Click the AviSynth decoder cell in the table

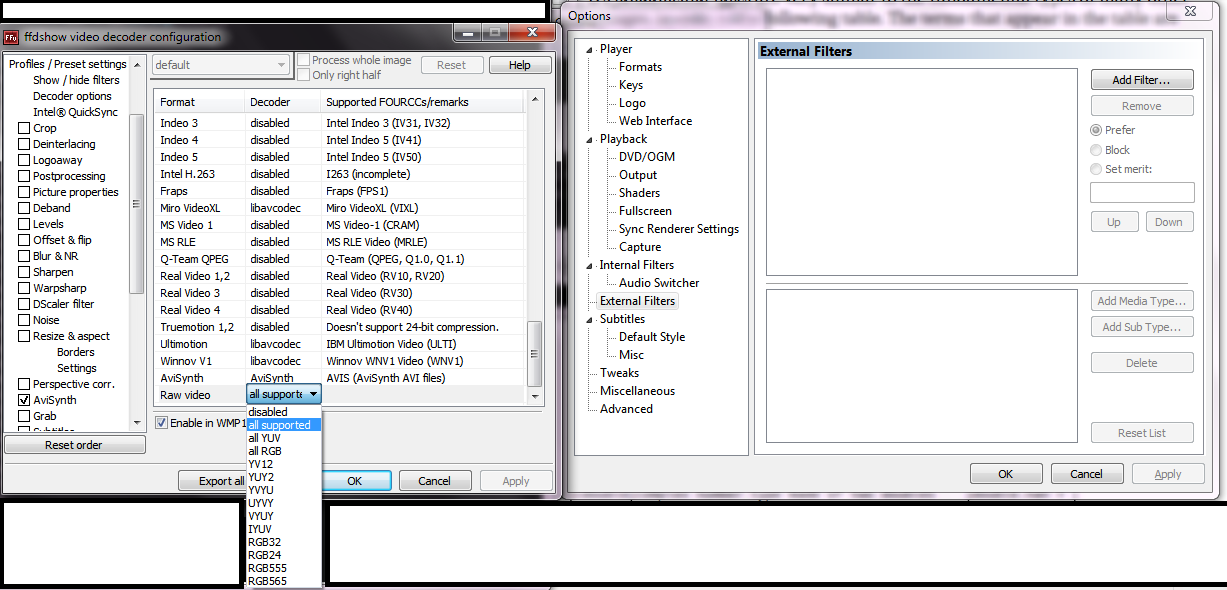(x=272, y=378)
